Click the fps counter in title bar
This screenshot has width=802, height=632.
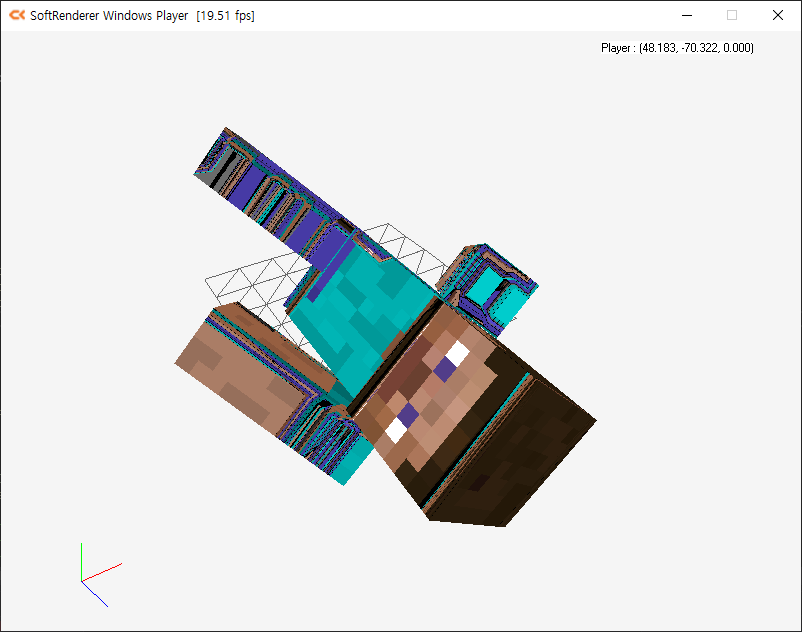pyautogui.click(x=225, y=16)
